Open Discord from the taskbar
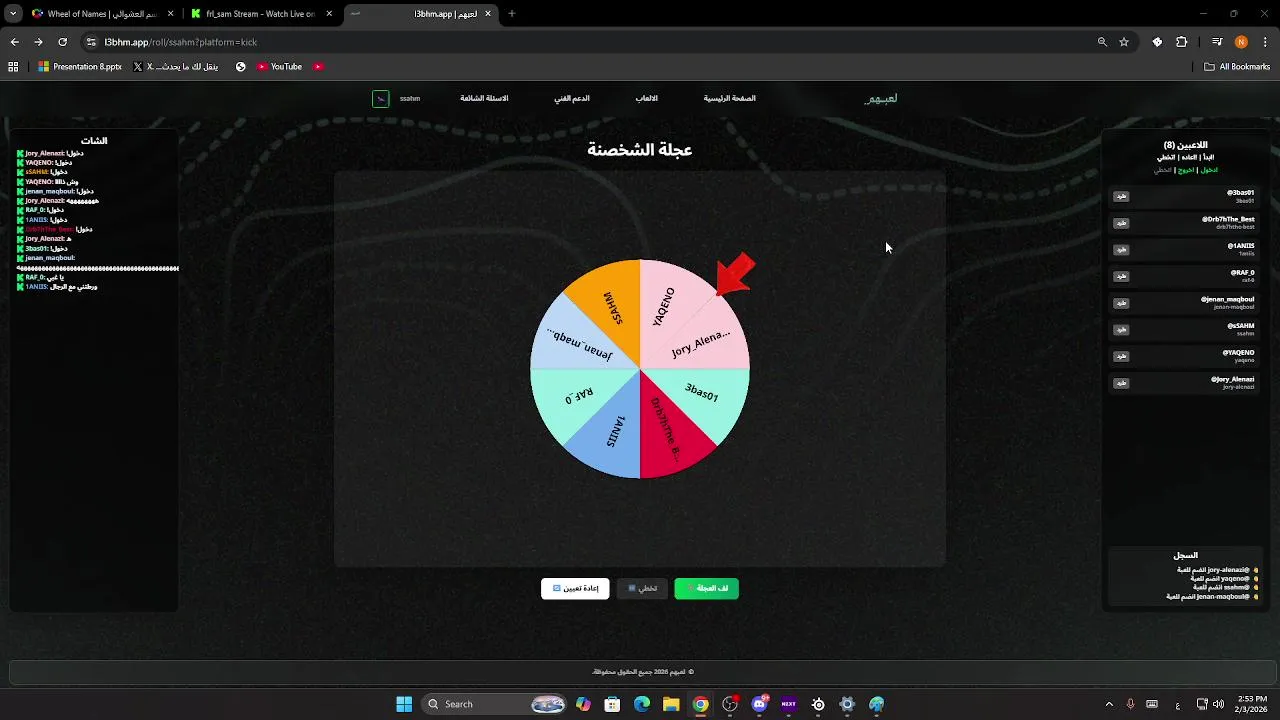Viewport: 1280px width, 720px height. 759,704
